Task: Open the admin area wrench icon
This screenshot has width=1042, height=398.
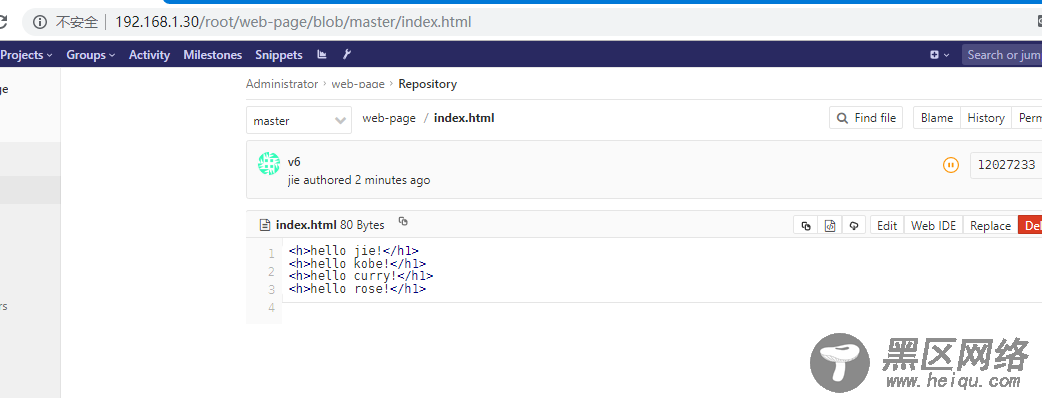Action: 347,54
